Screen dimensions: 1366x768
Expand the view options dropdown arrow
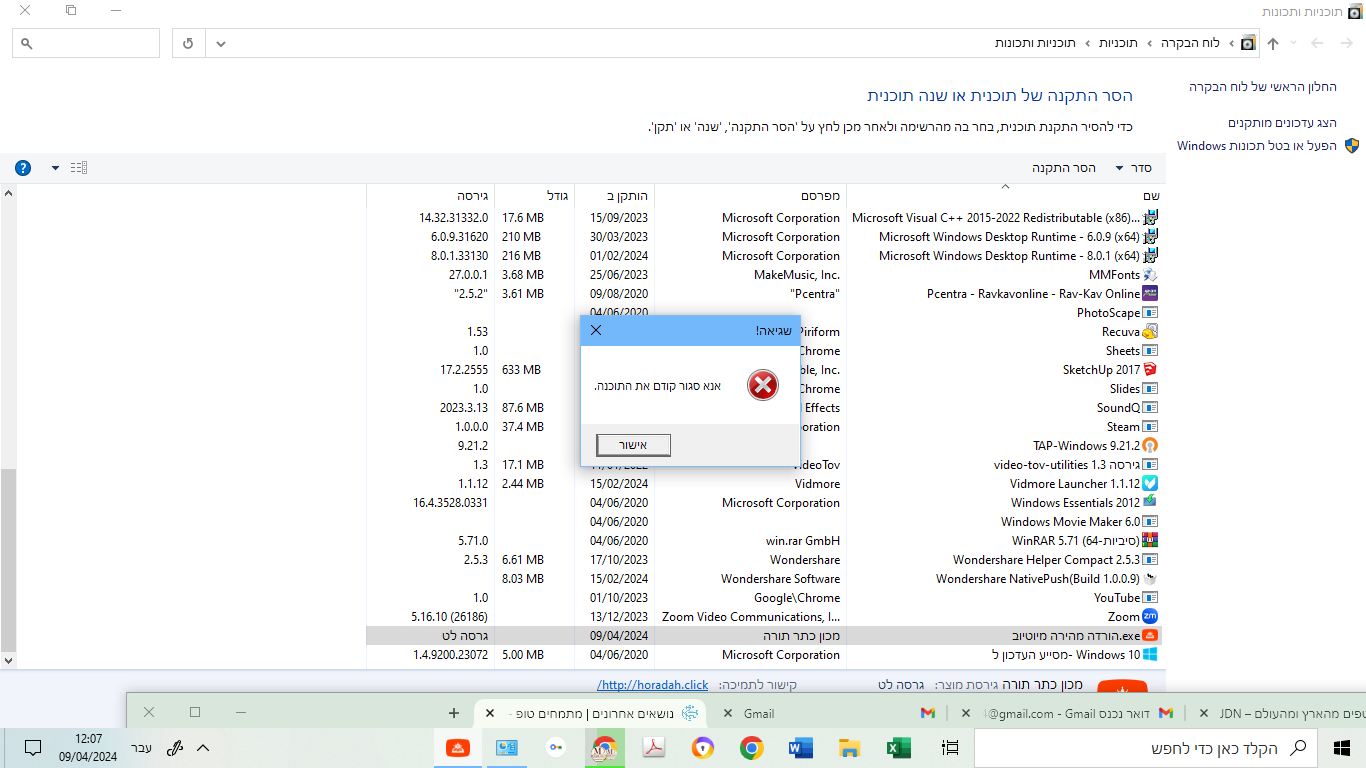[55, 168]
